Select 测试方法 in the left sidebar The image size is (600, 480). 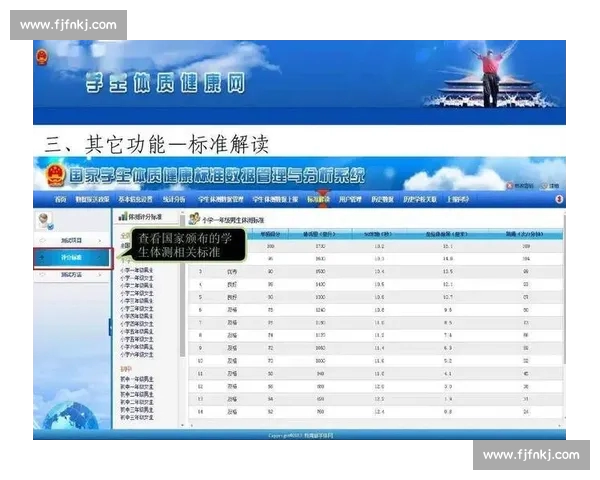(71, 275)
